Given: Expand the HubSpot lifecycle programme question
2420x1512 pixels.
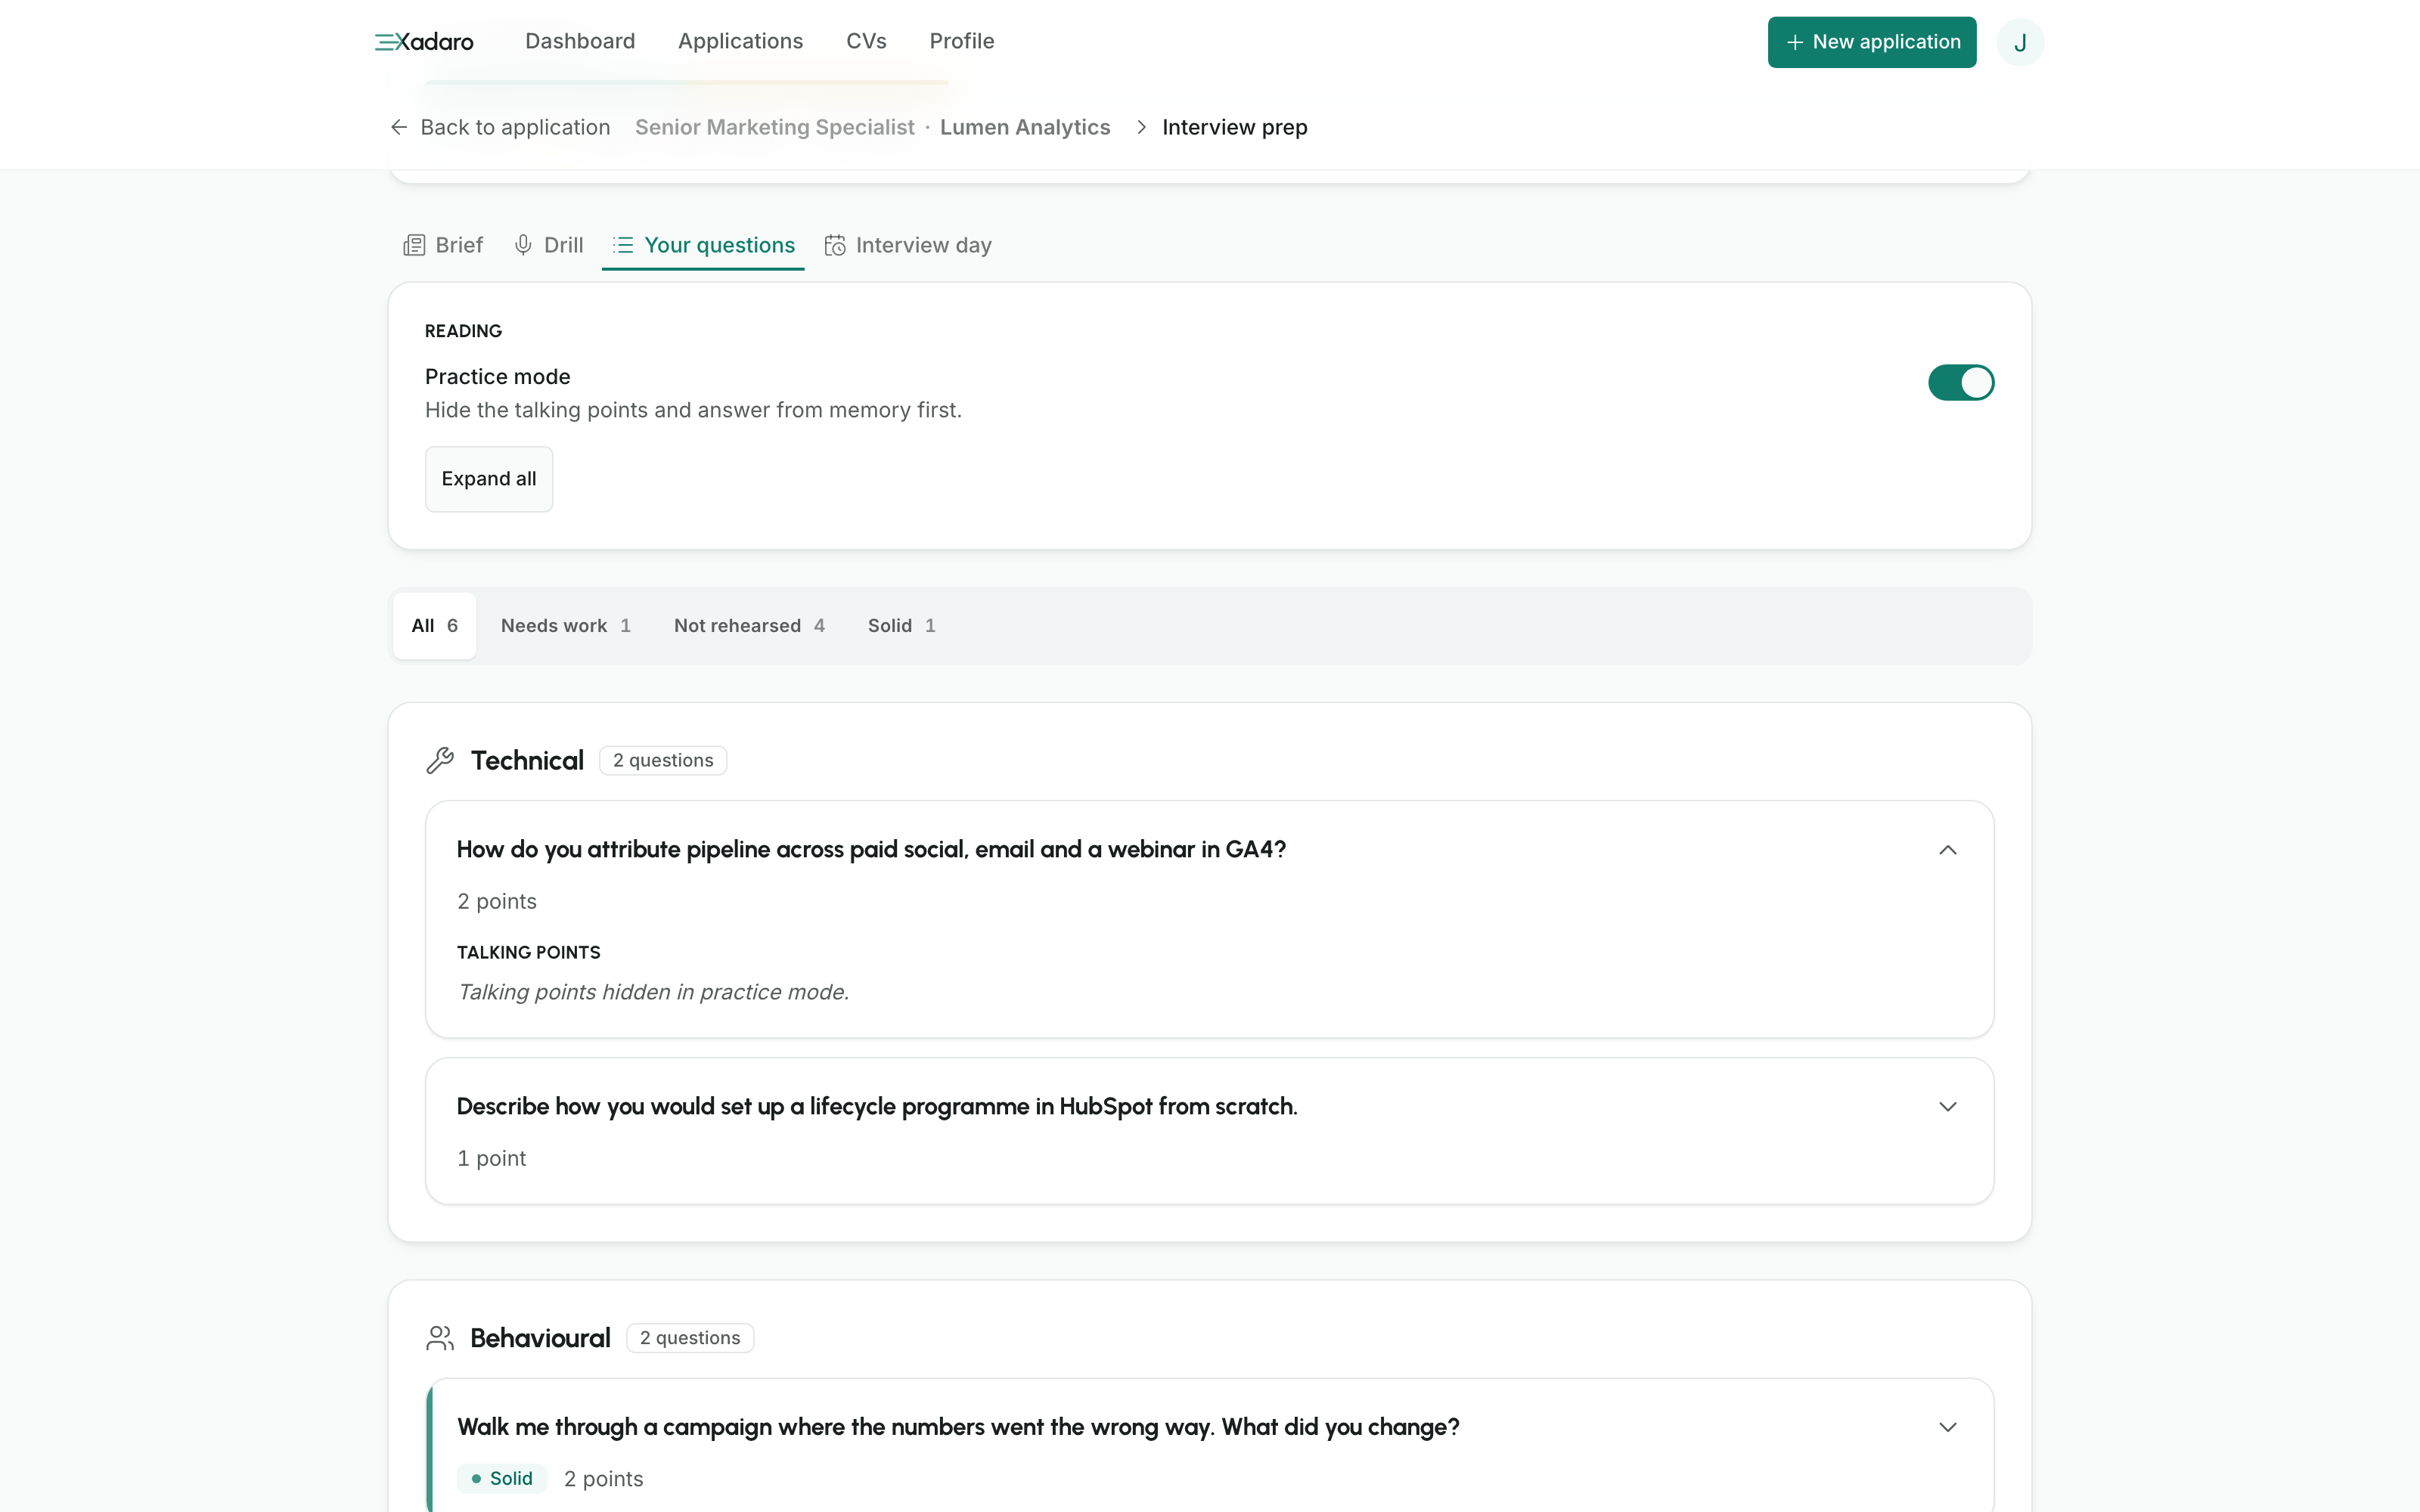Looking at the screenshot, I should (1948, 1106).
